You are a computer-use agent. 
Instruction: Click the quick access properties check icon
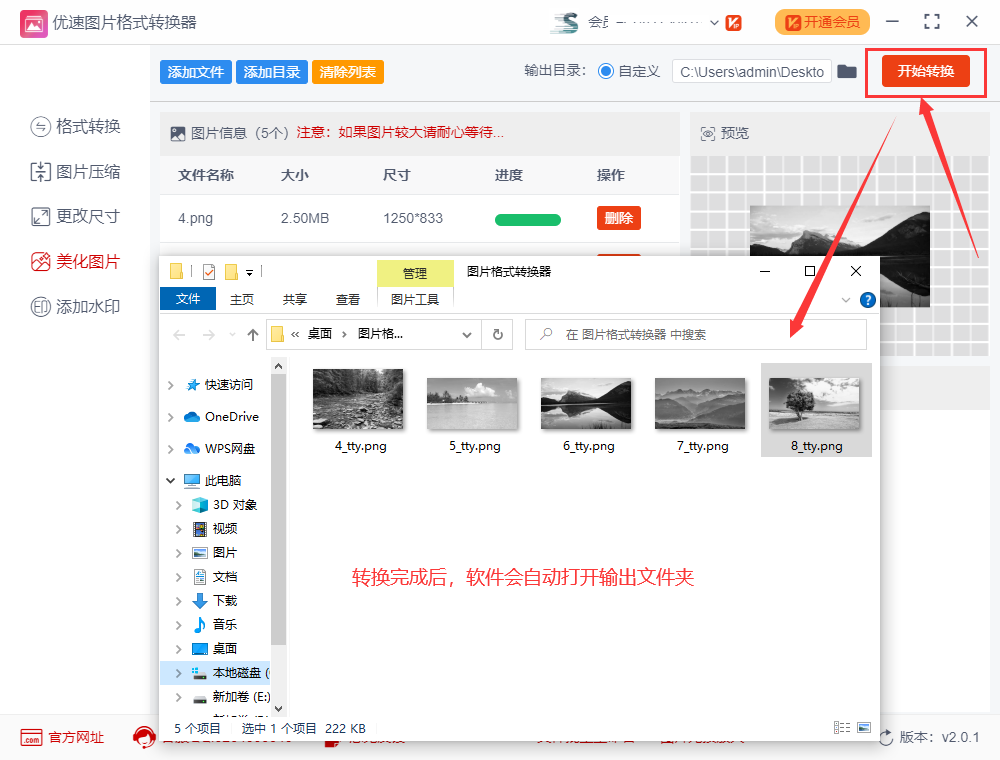(209, 272)
